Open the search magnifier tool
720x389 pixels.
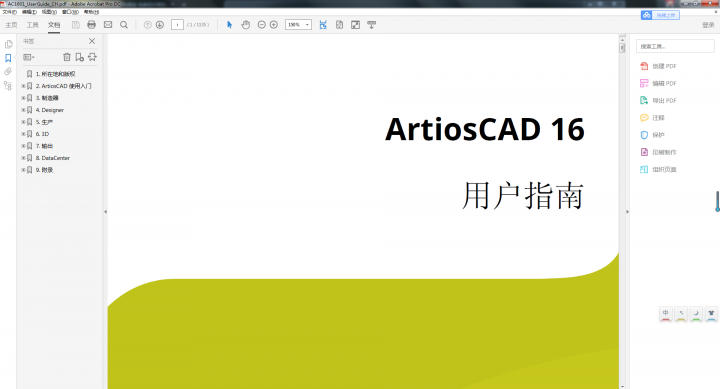(124, 25)
